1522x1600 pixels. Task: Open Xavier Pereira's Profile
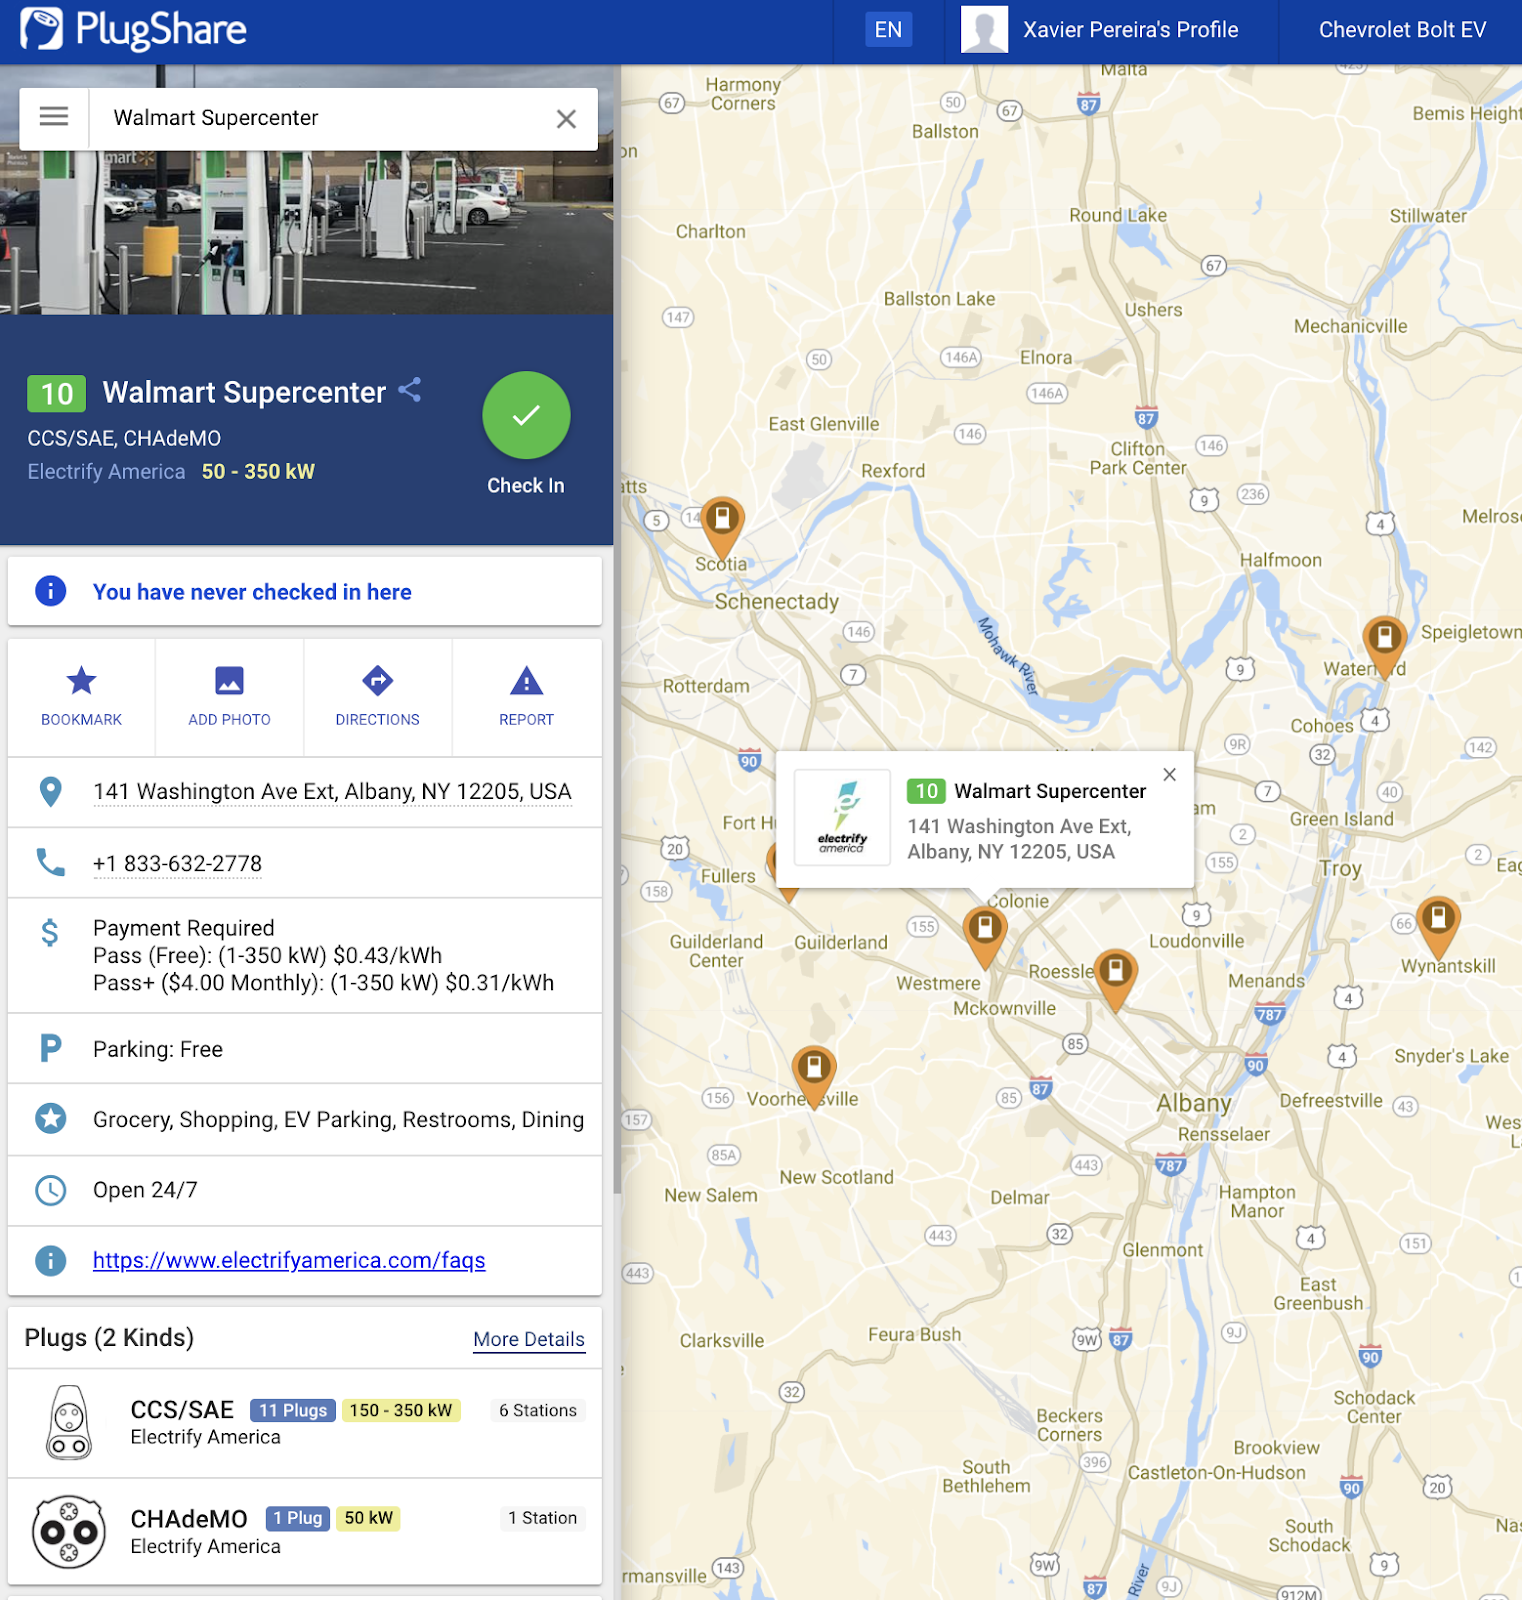coord(1130,30)
